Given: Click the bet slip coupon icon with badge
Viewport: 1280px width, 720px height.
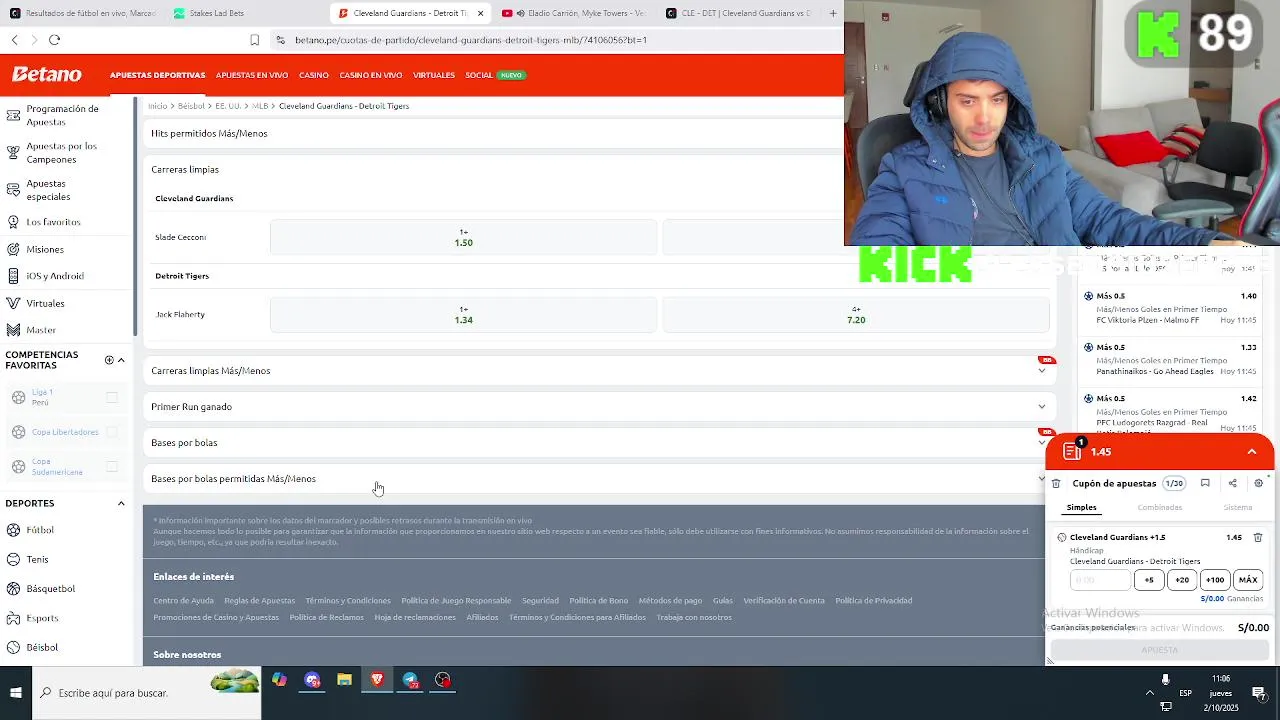Looking at the screenshot, I should (x=1074, y=450).
